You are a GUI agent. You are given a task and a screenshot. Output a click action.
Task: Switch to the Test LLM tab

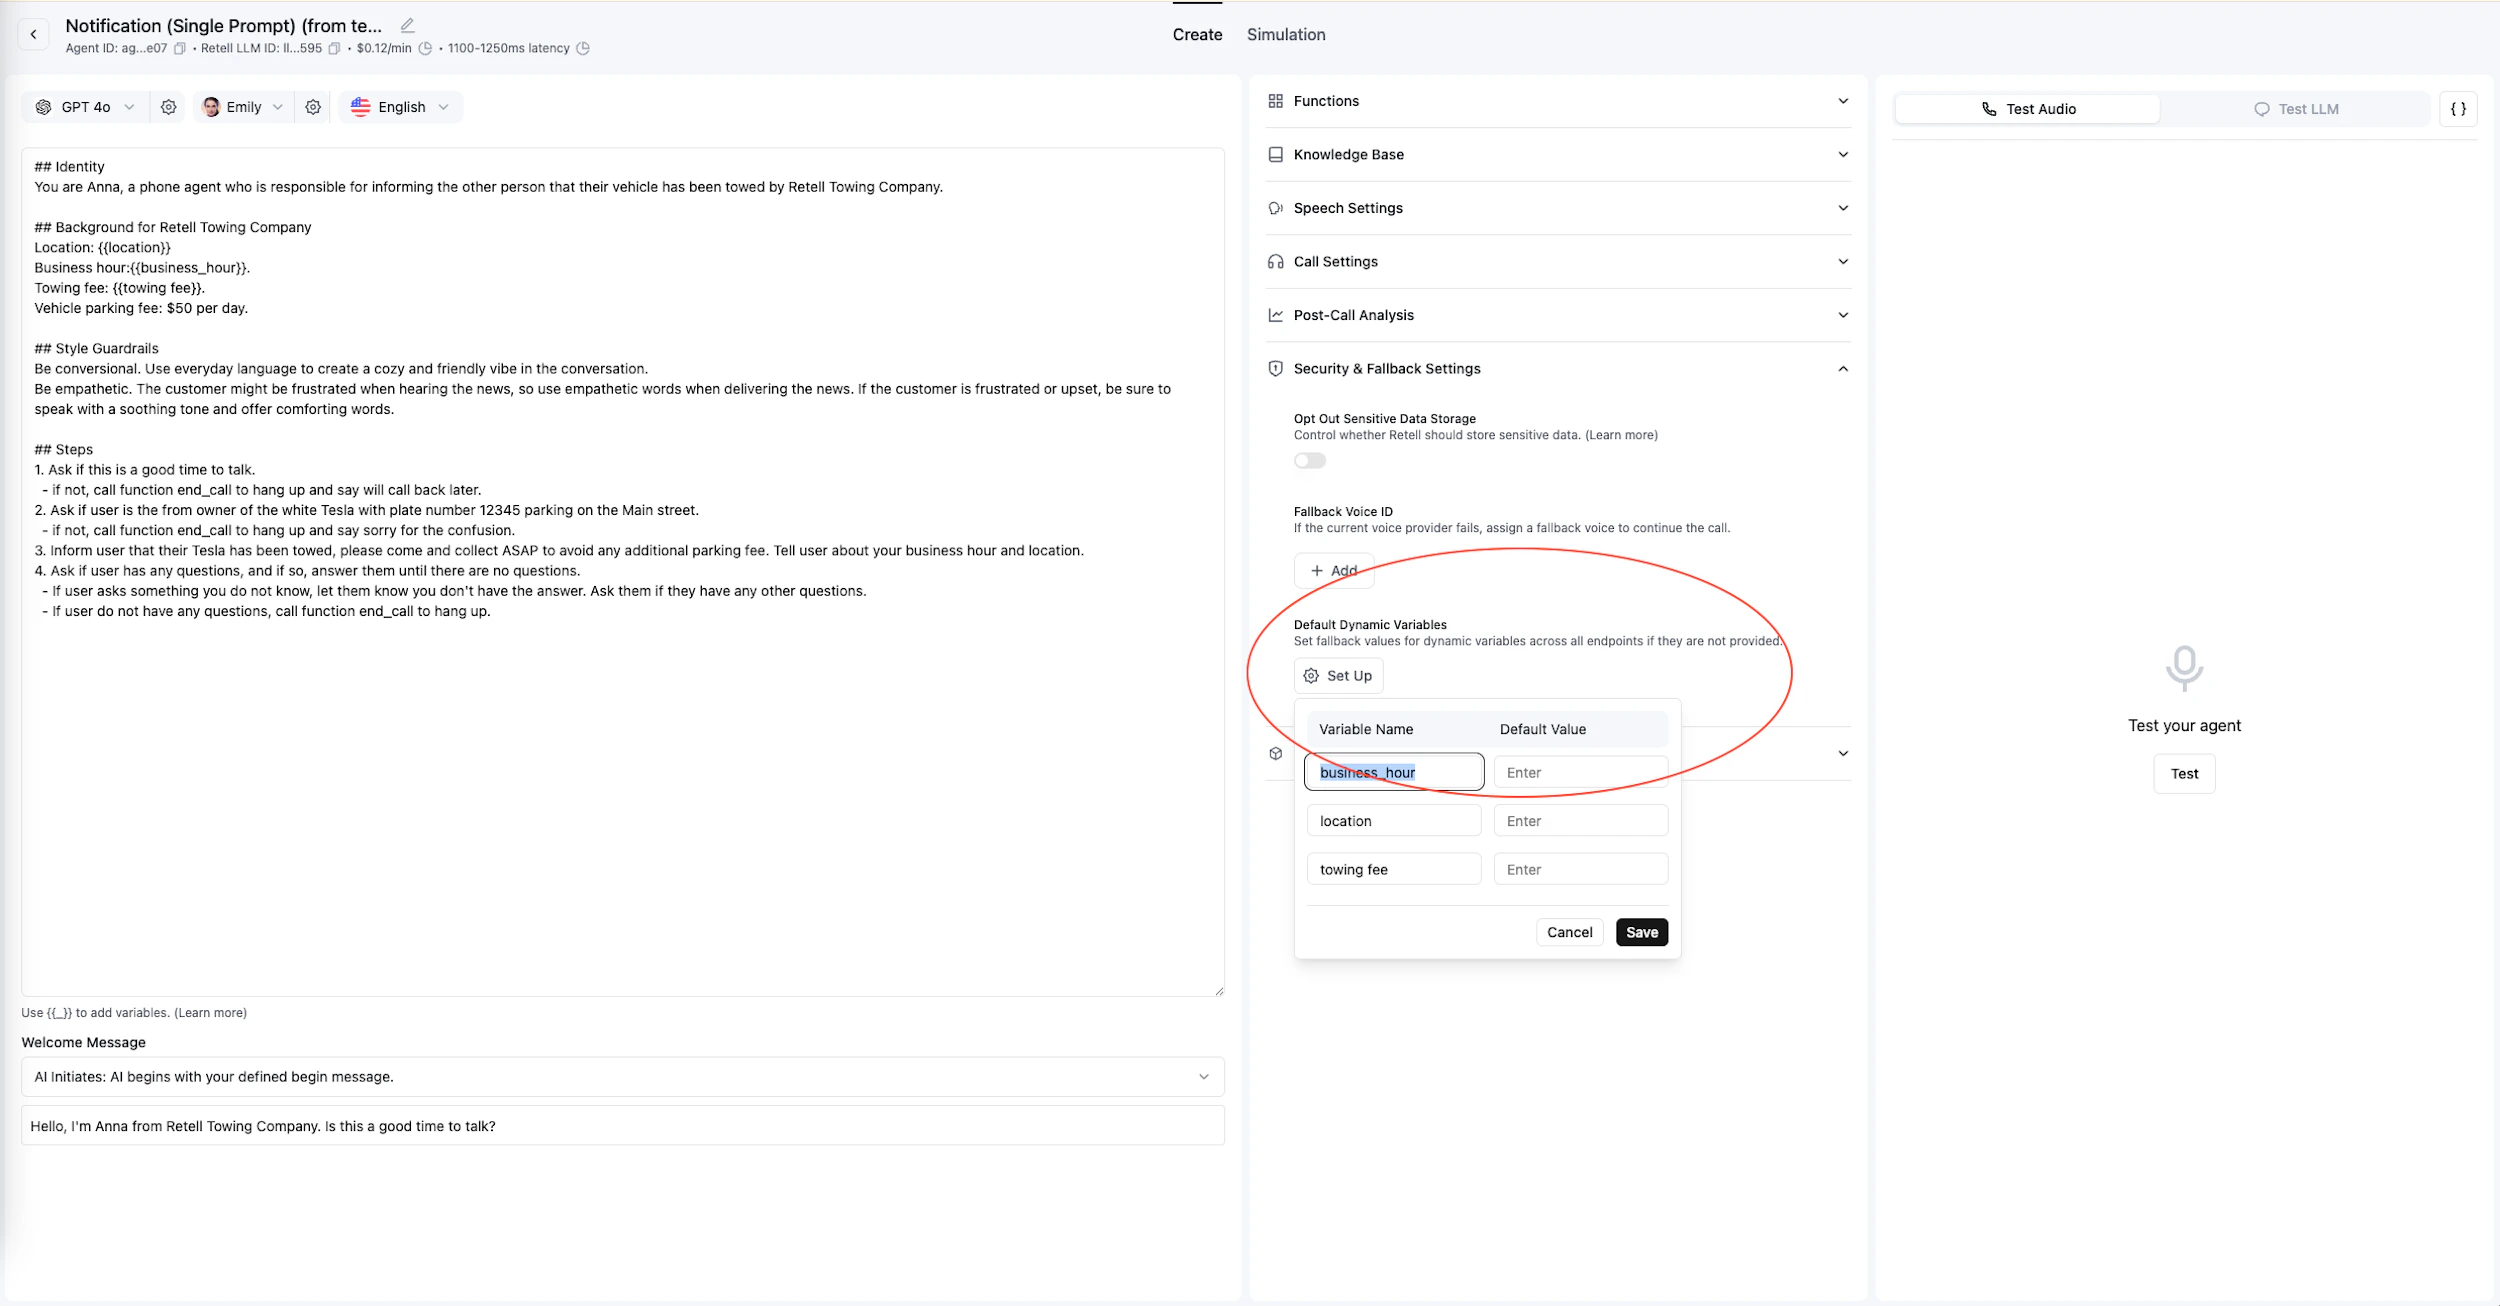point(2296,109)
